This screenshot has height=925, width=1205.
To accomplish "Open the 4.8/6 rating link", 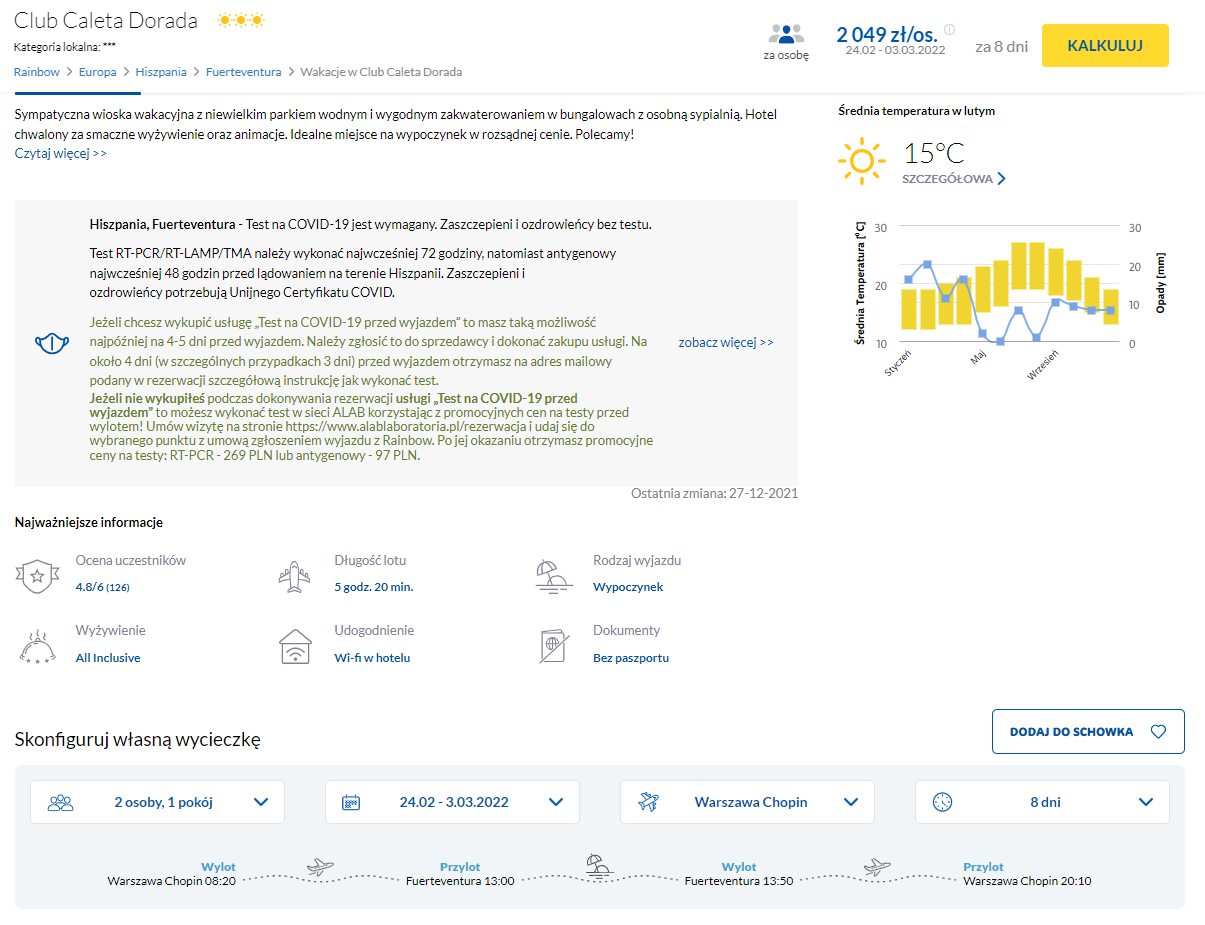I will [102, 587].
